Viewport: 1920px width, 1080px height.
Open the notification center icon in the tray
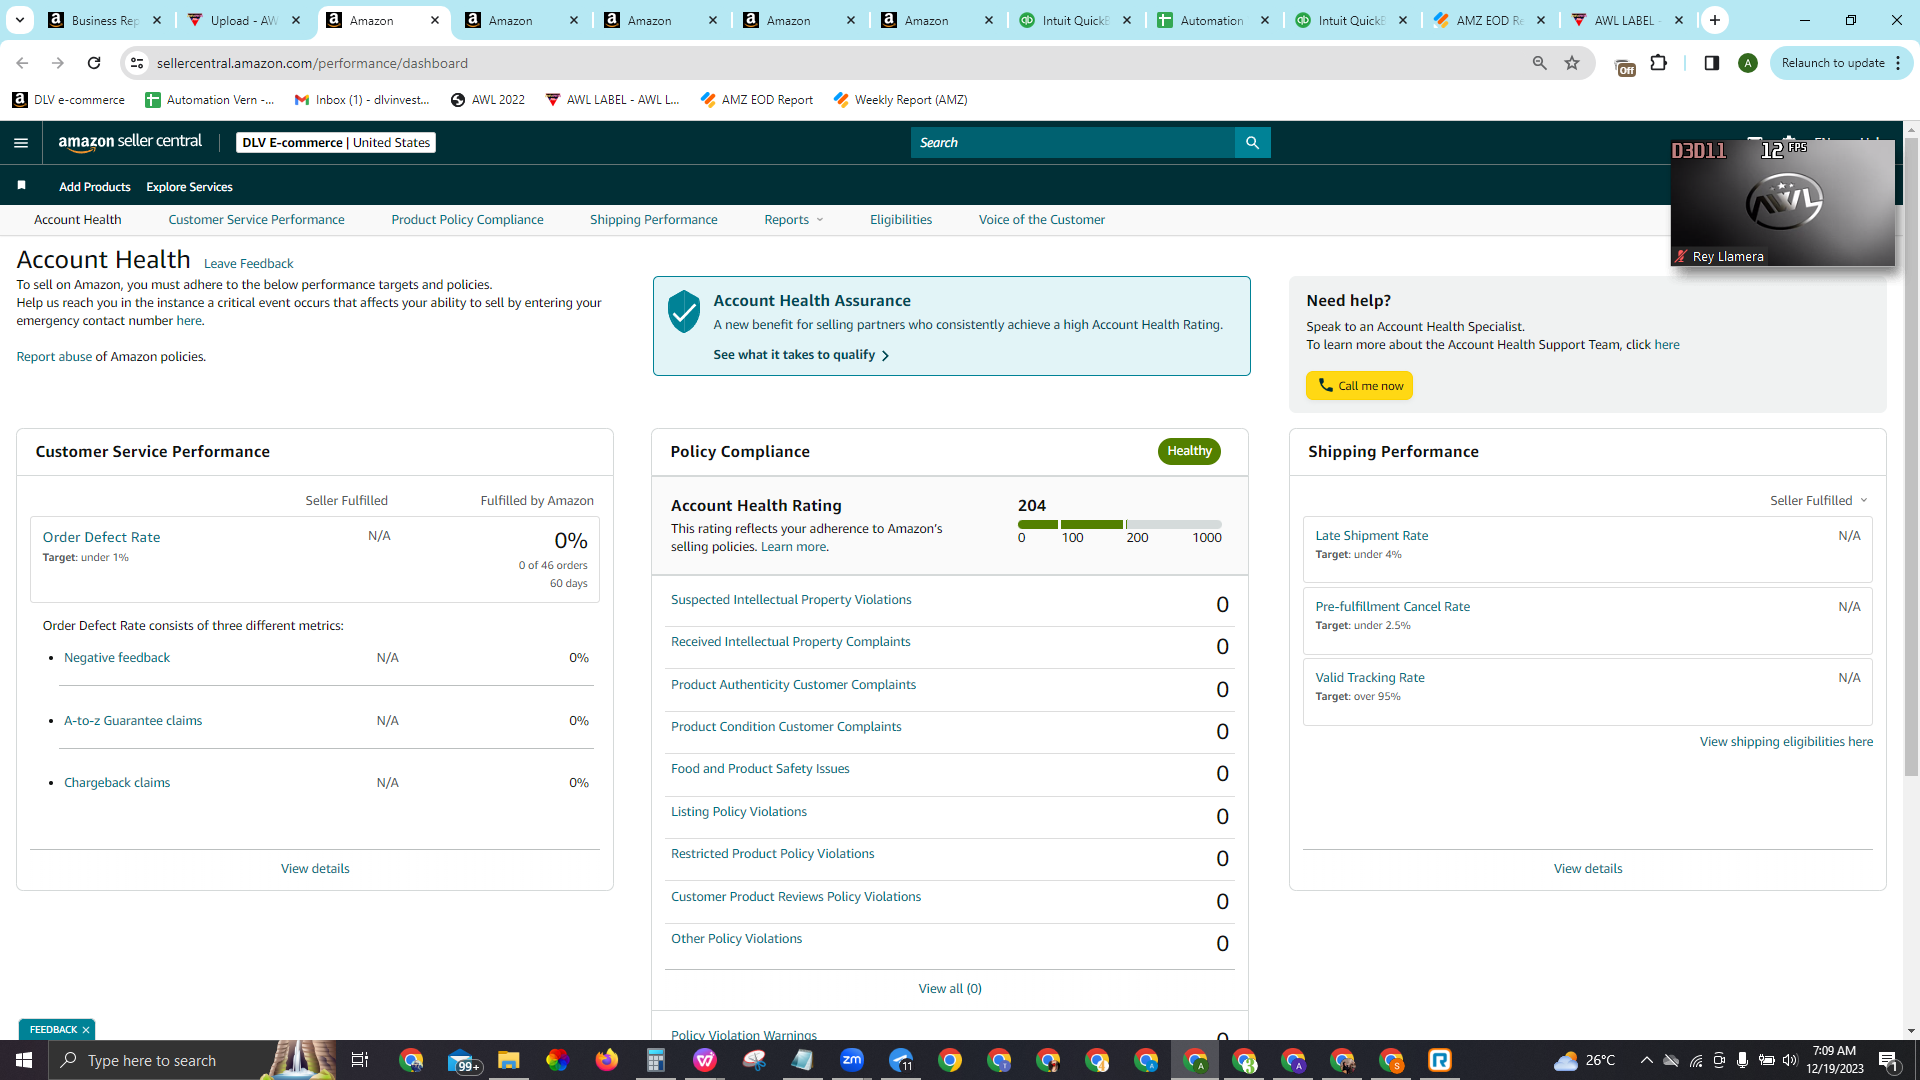(1889, 1060)
